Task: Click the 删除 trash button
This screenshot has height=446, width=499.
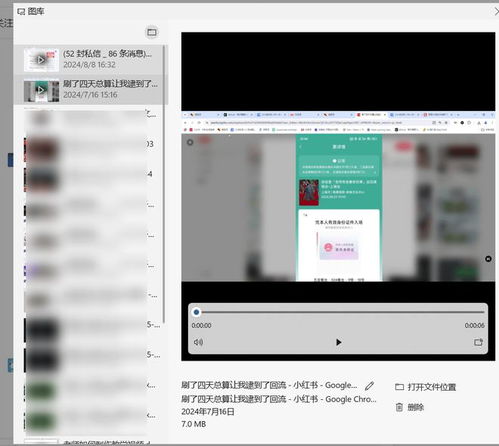Action: tap(410, 407)
